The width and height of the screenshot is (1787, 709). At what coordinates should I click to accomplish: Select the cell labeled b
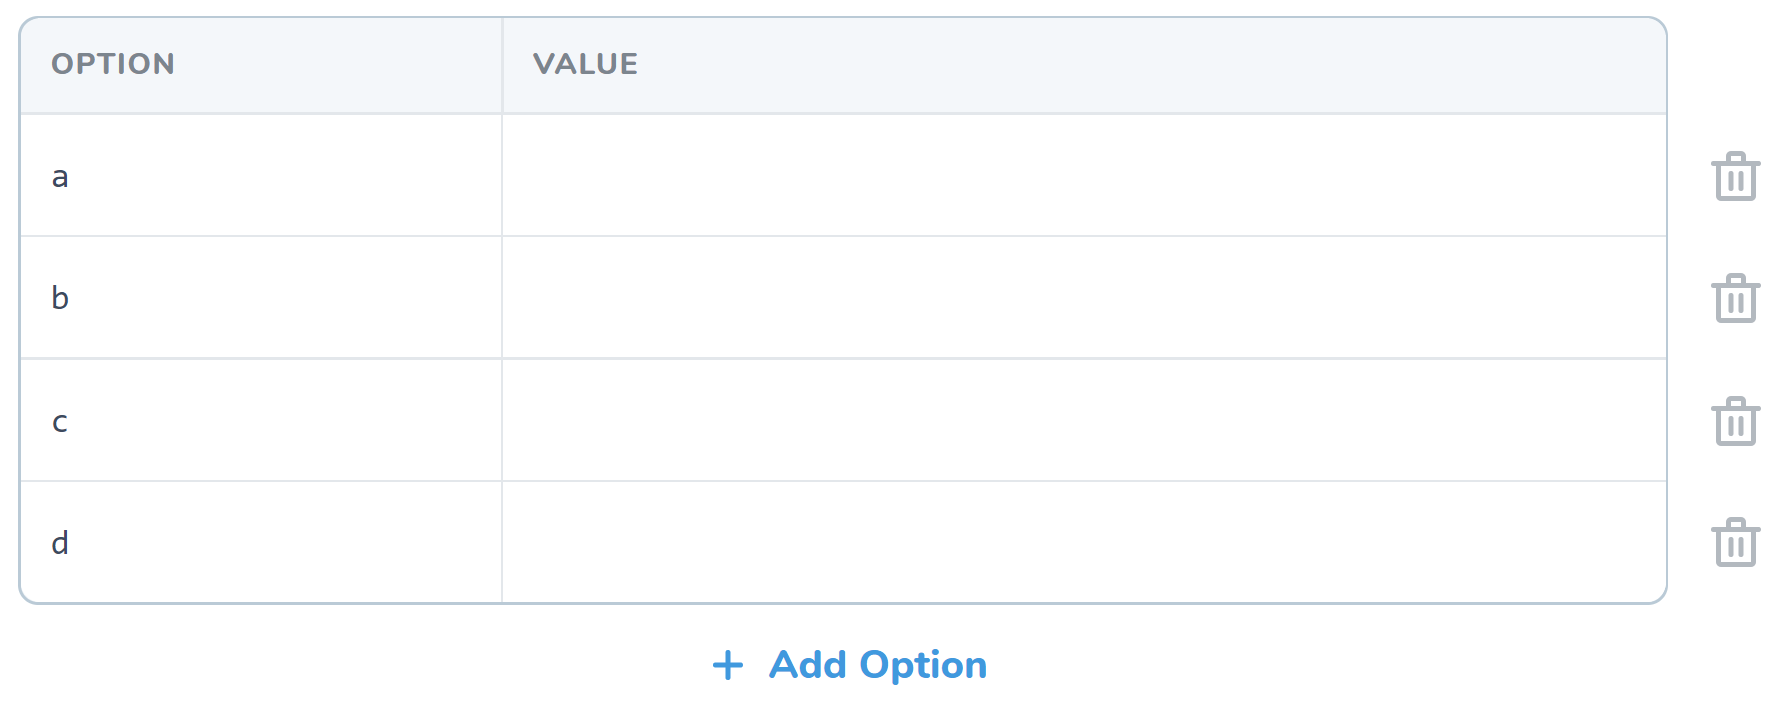point(260,298)
